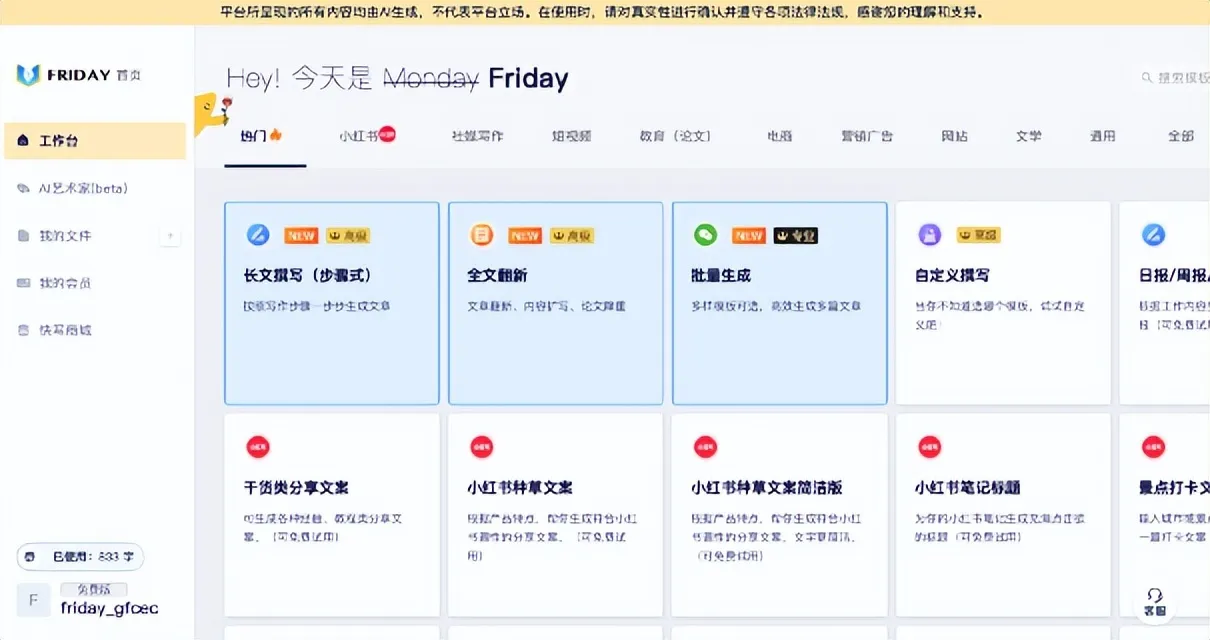Select the 电商 tab

point(780,136)
